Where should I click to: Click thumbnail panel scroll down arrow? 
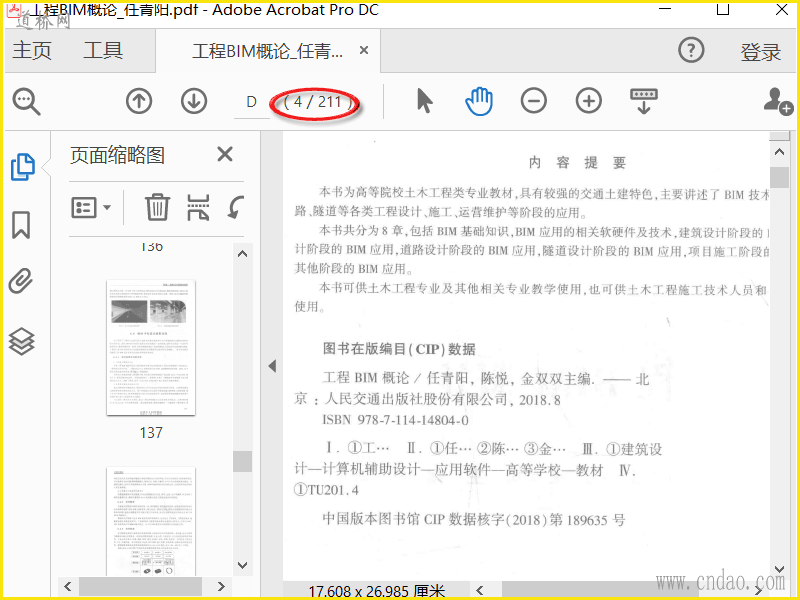(242, 565)
